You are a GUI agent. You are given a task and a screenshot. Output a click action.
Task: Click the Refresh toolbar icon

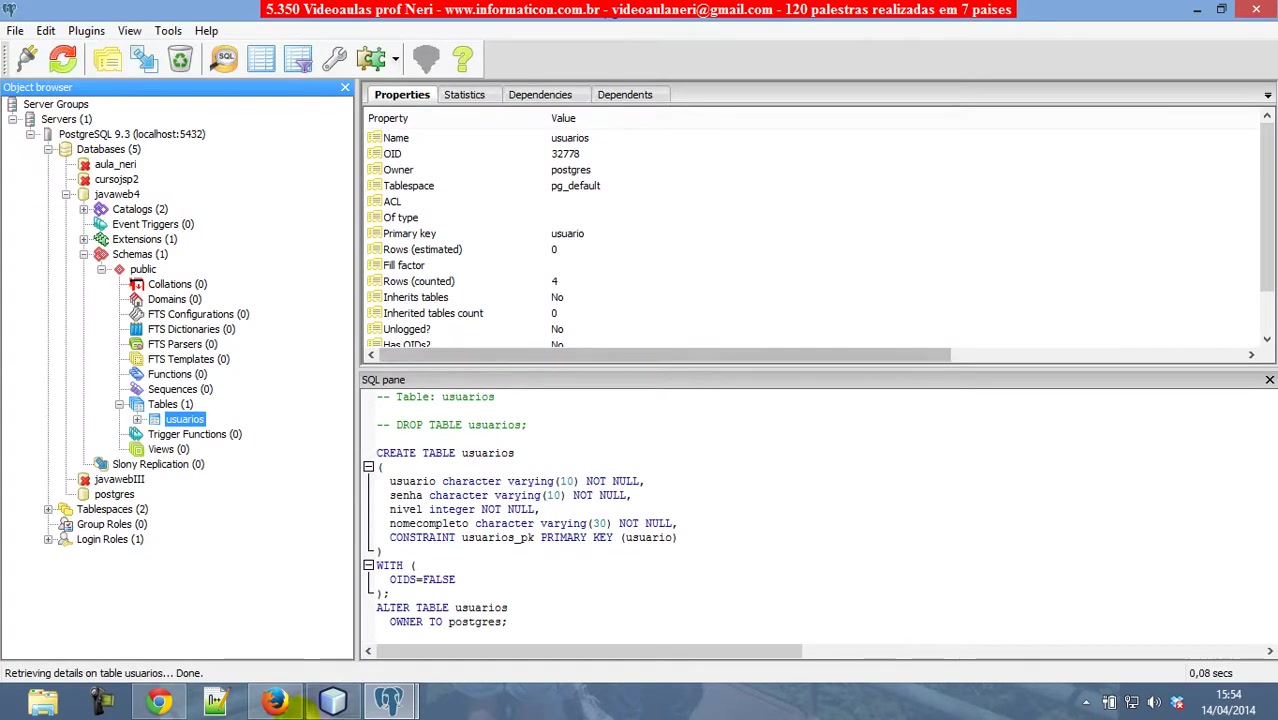point(63,59)
